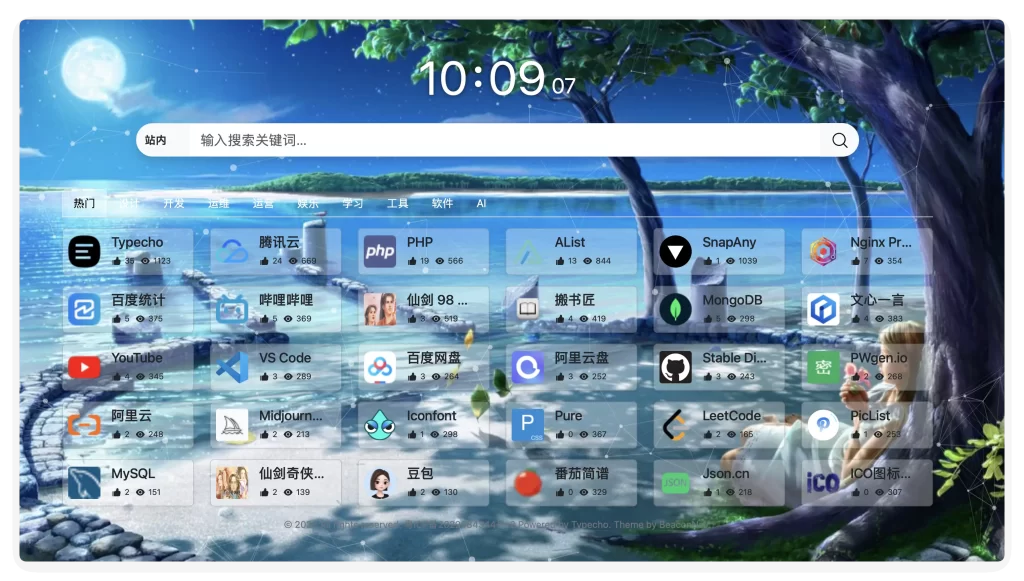Open the 站内 search scope selector
Screen dimensions: 1024x581
pos(158,140)
